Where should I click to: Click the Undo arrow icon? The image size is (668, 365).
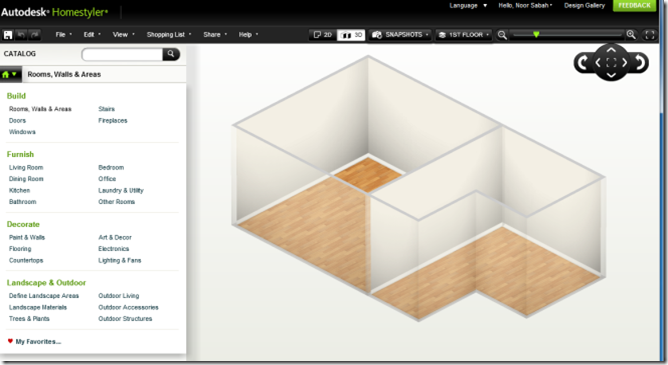(x=20, y=35)
